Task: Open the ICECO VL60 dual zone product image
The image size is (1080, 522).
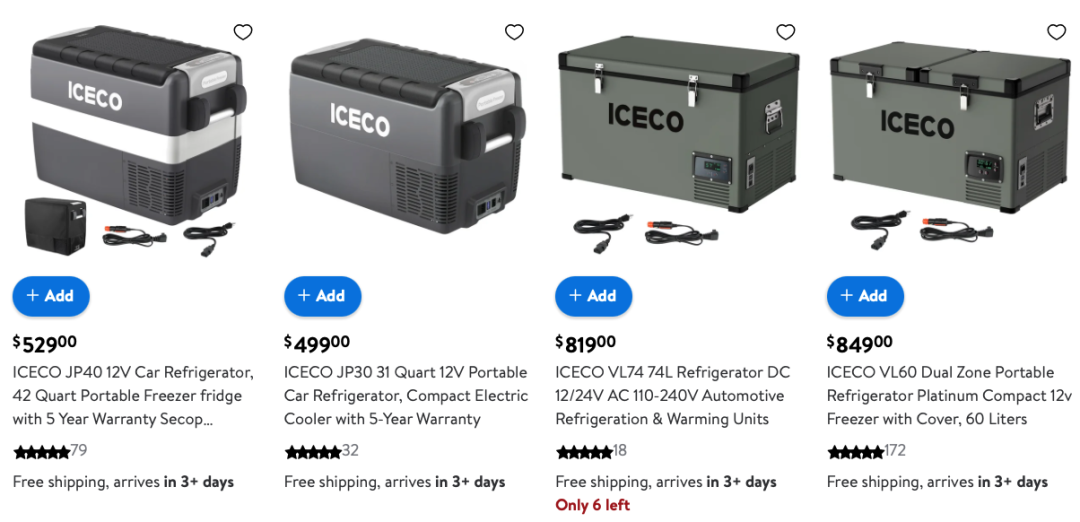Action: 949,140
